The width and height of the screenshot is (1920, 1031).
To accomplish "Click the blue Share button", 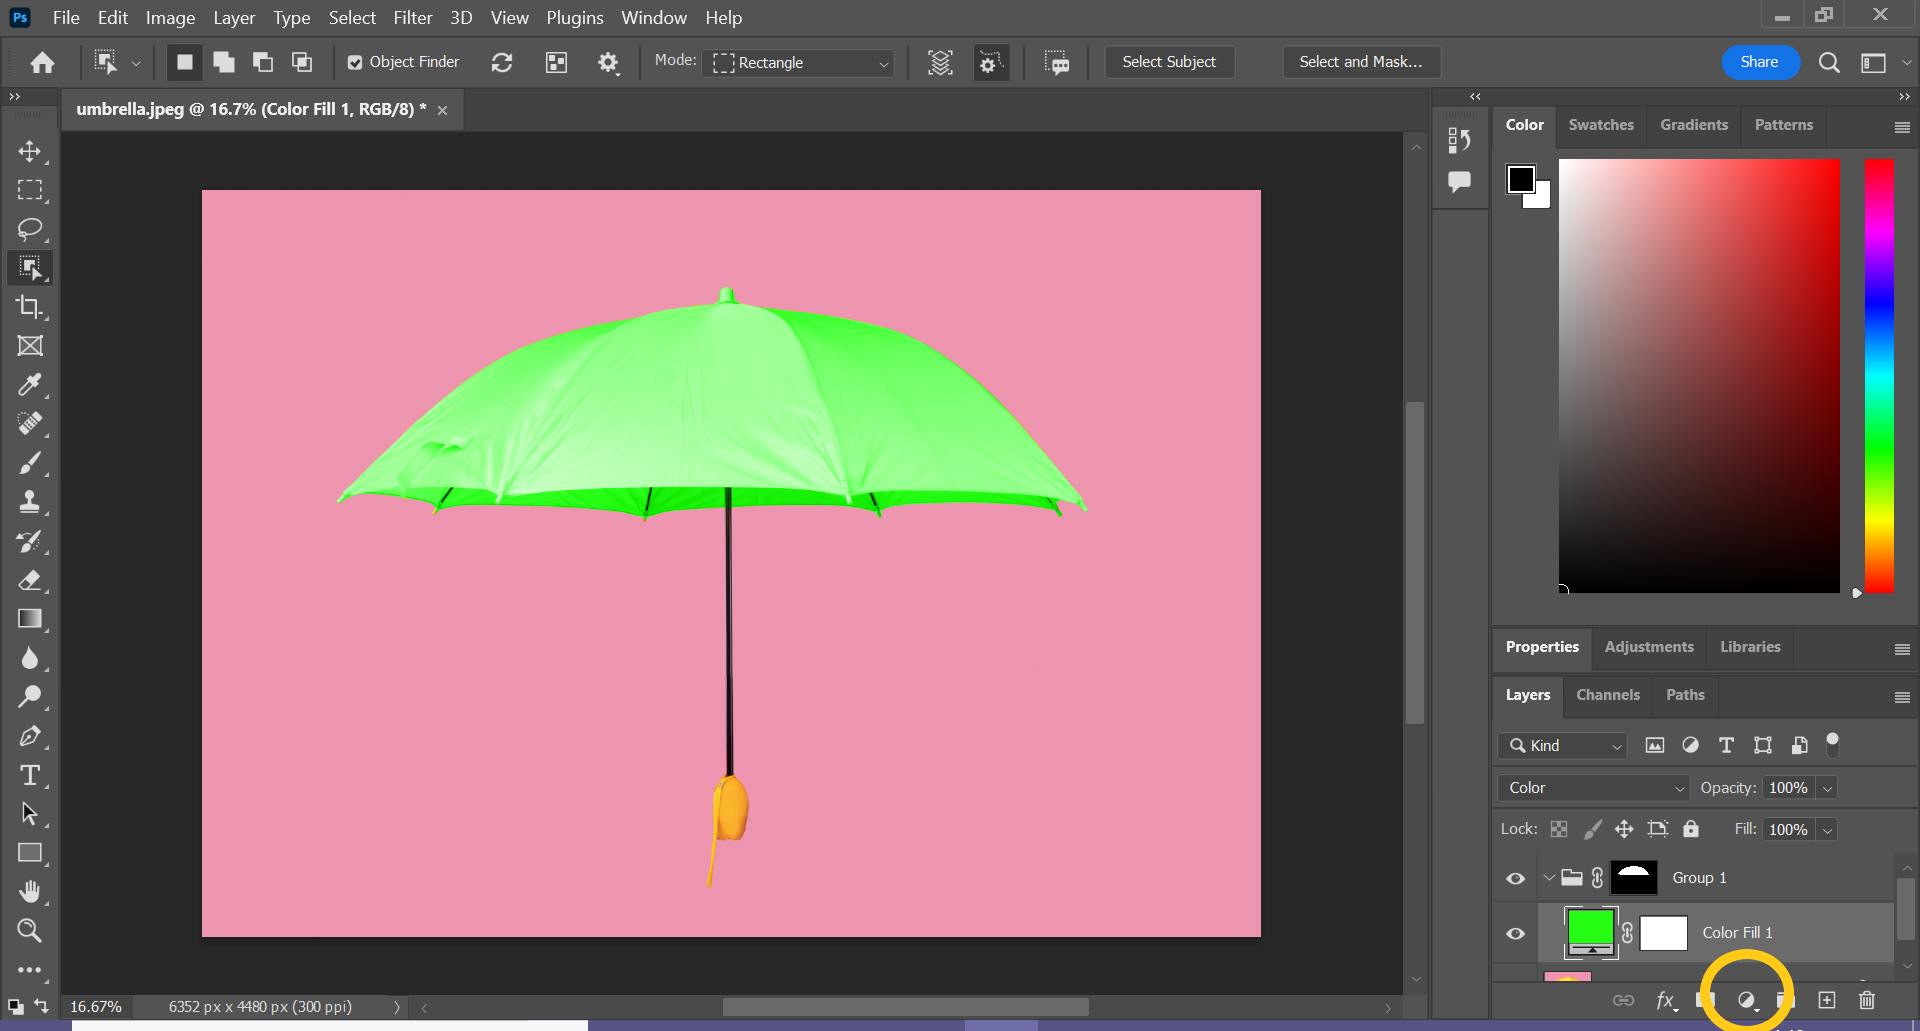I will click(1759, 62).
